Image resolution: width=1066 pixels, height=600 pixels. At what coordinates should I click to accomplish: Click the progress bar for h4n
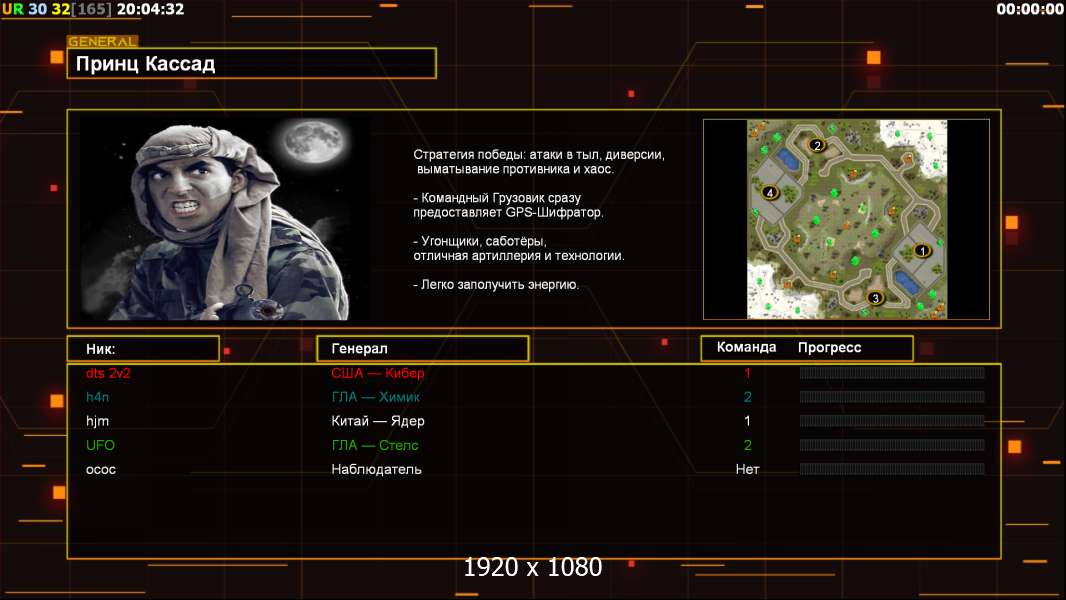coord(892,397)
